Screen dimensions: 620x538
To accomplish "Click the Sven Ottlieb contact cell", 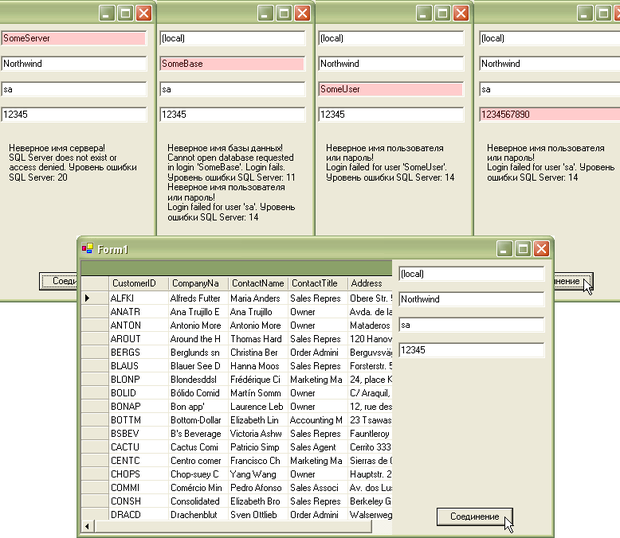I will click(258, 515).
